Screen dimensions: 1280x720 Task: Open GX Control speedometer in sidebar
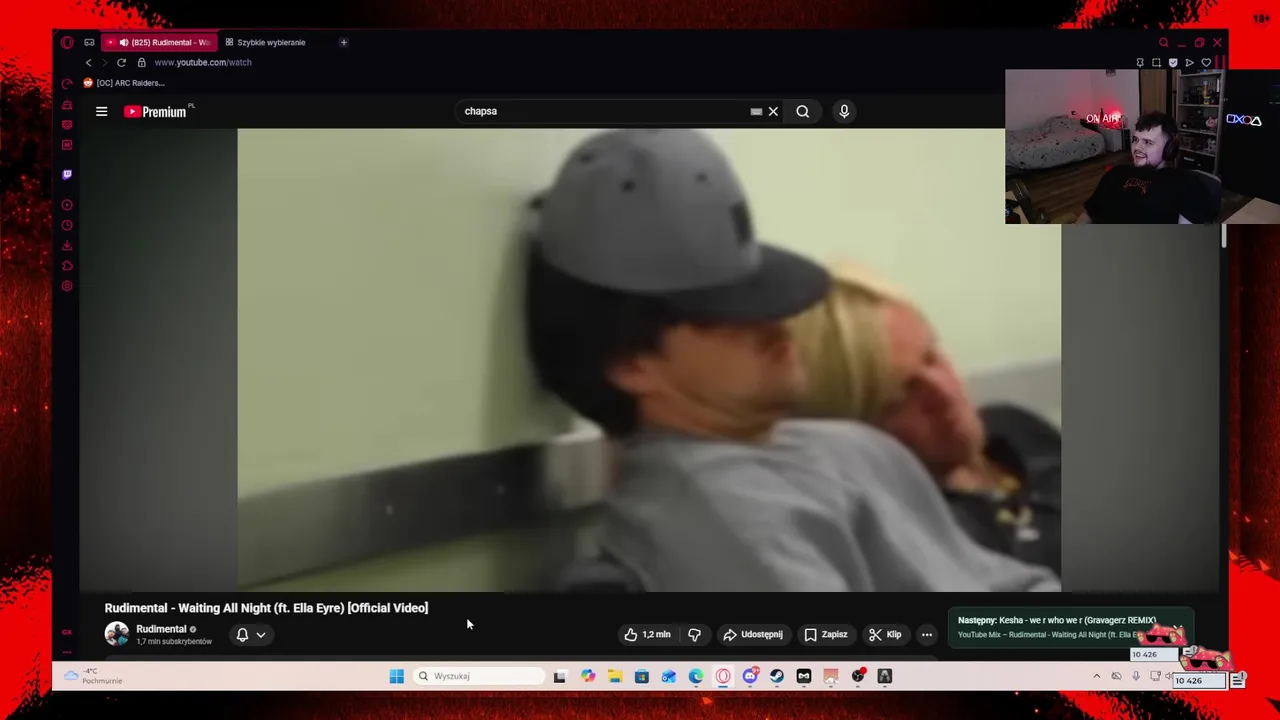pyautogui.click(x=67, y=83)
